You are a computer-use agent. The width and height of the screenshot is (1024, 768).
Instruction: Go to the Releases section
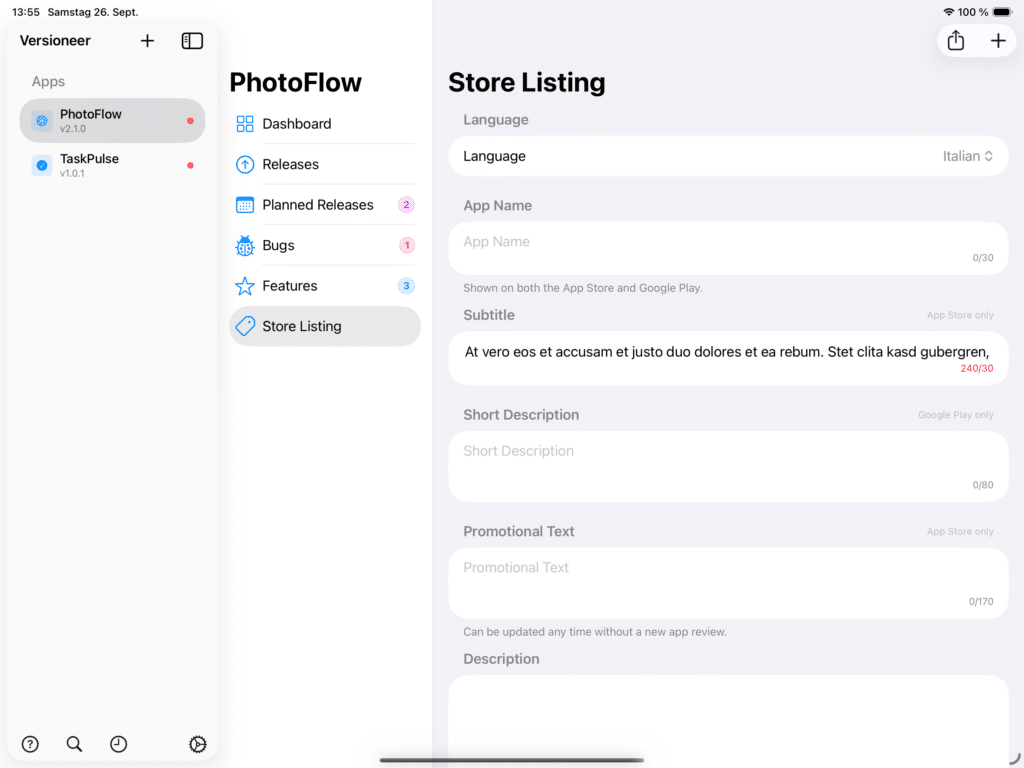point(325,165)
